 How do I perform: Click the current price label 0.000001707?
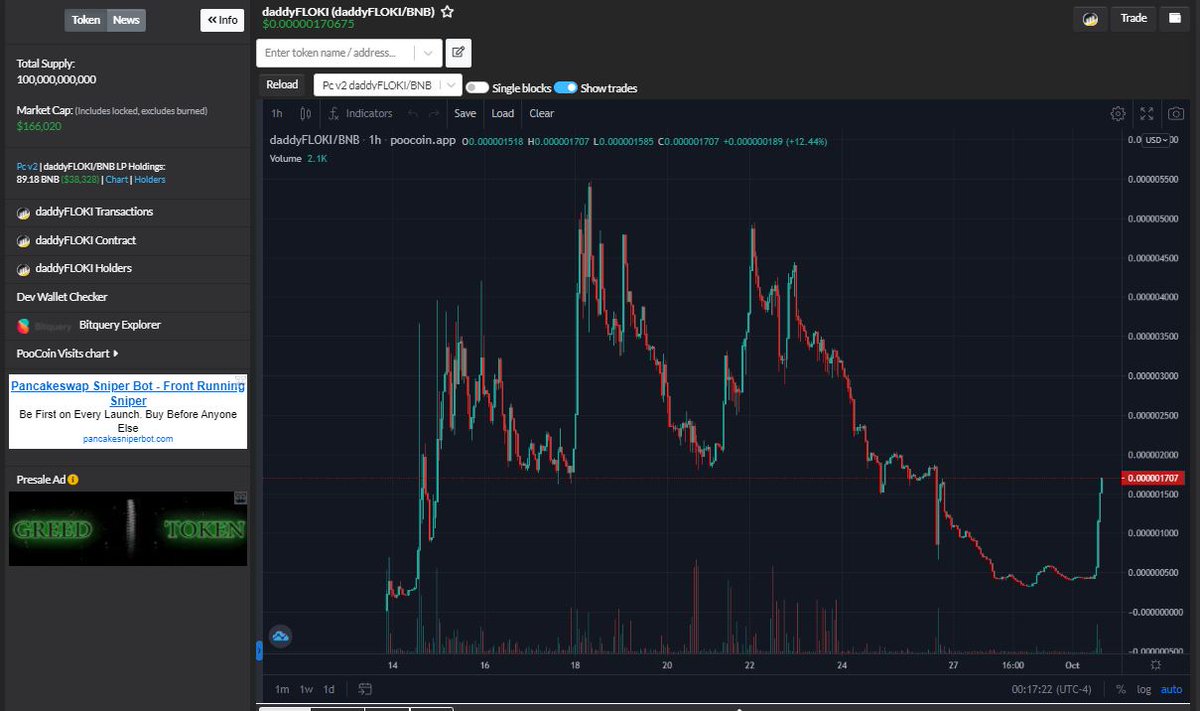(1155, 479)
